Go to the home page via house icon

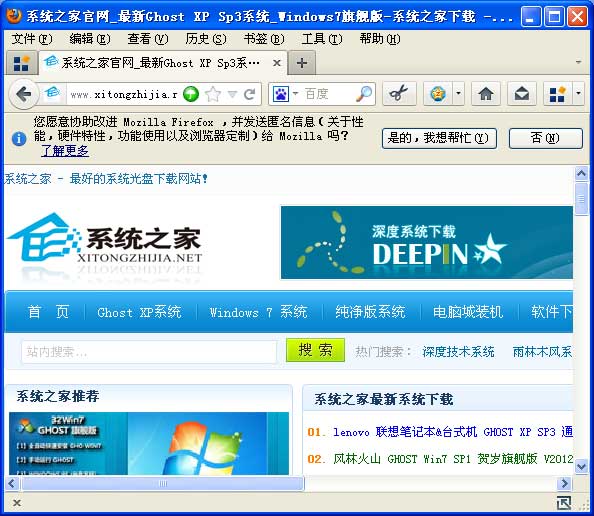point(486,94)
